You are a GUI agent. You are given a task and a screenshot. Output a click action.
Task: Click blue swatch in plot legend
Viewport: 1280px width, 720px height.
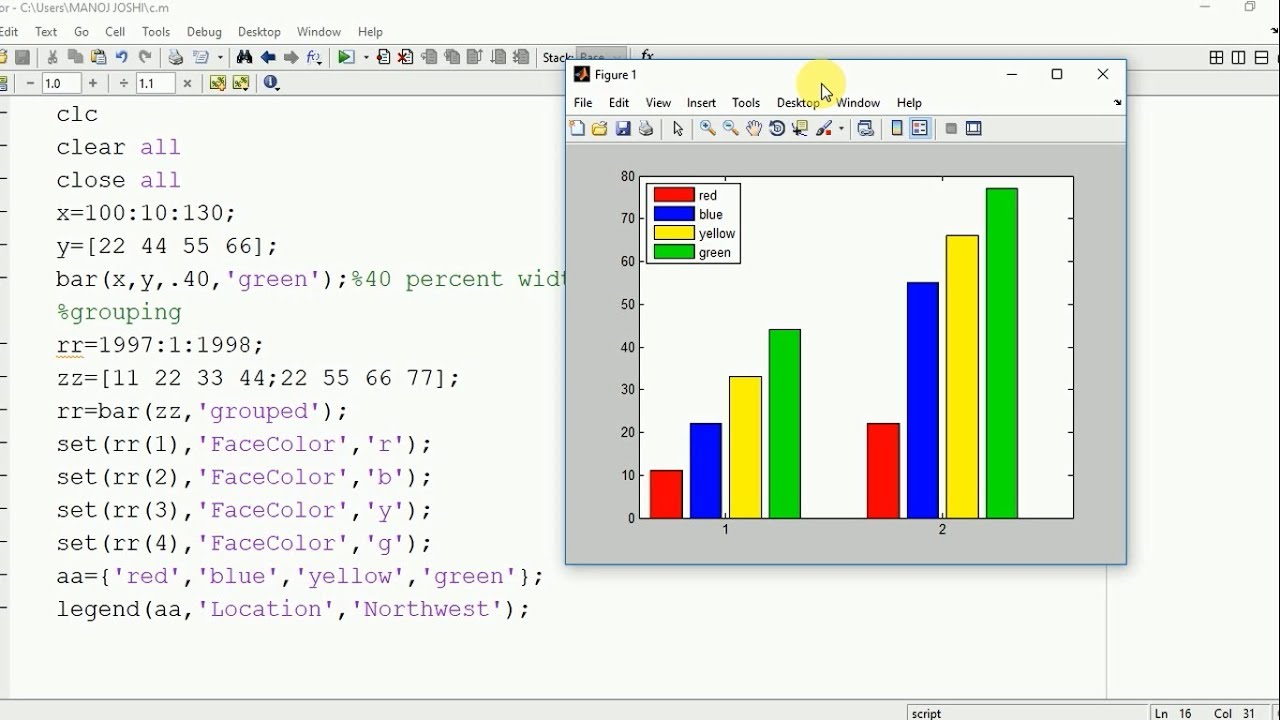coord(674,214)
